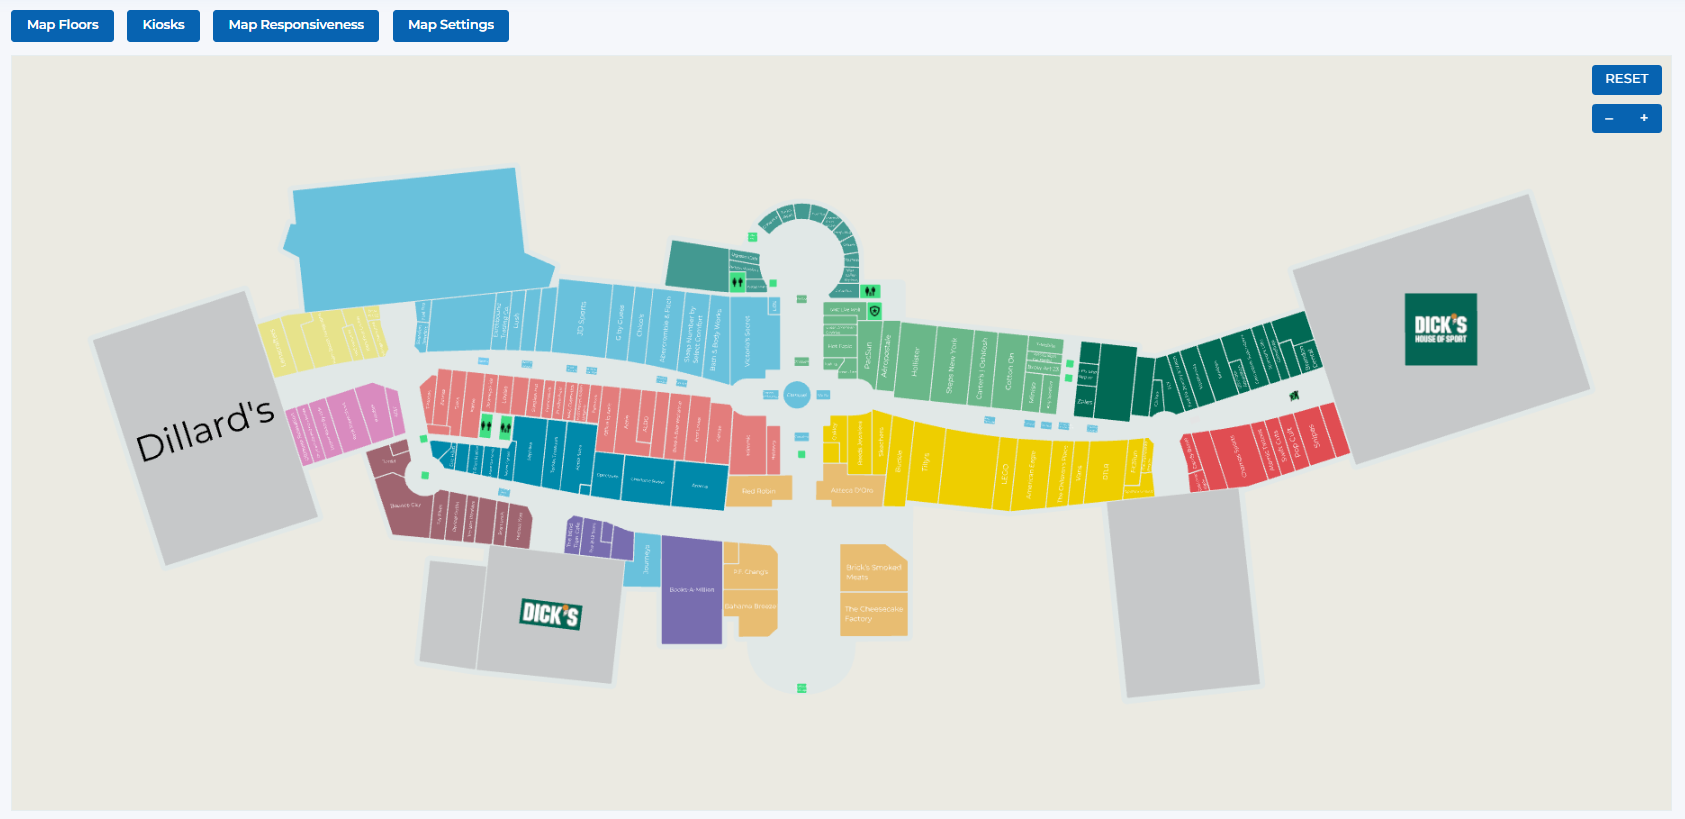Select the Lush store
The height and width of the screenshot is (819, 1685).
point(518,320)
